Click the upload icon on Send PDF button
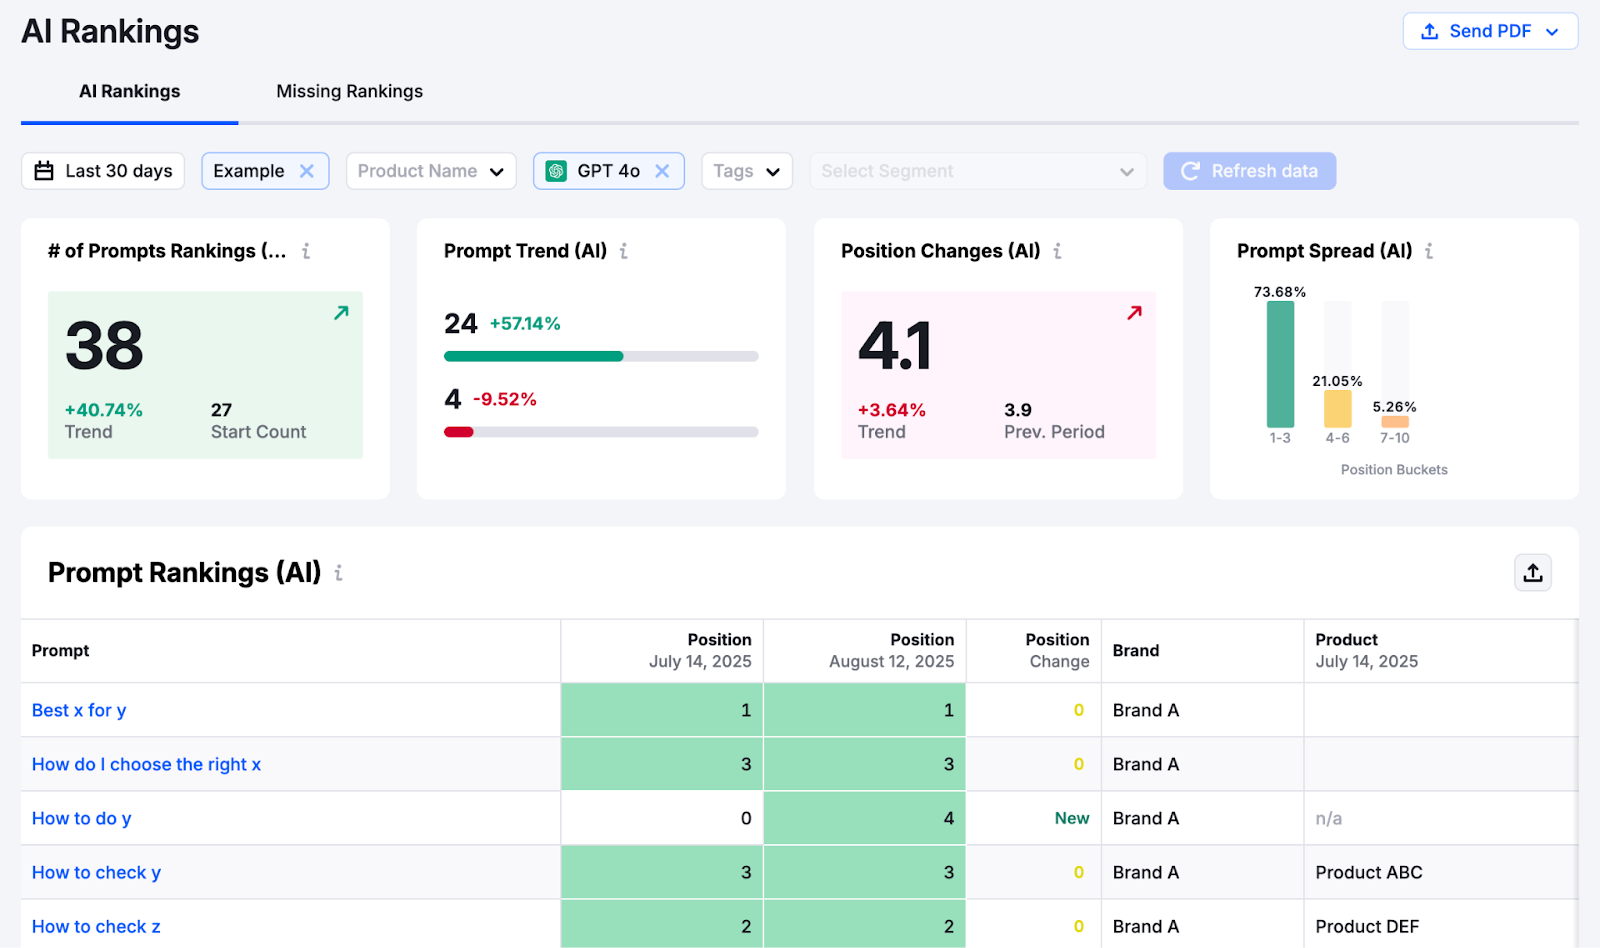Viewport: 1600px width, 948px height. point(1428,31)
